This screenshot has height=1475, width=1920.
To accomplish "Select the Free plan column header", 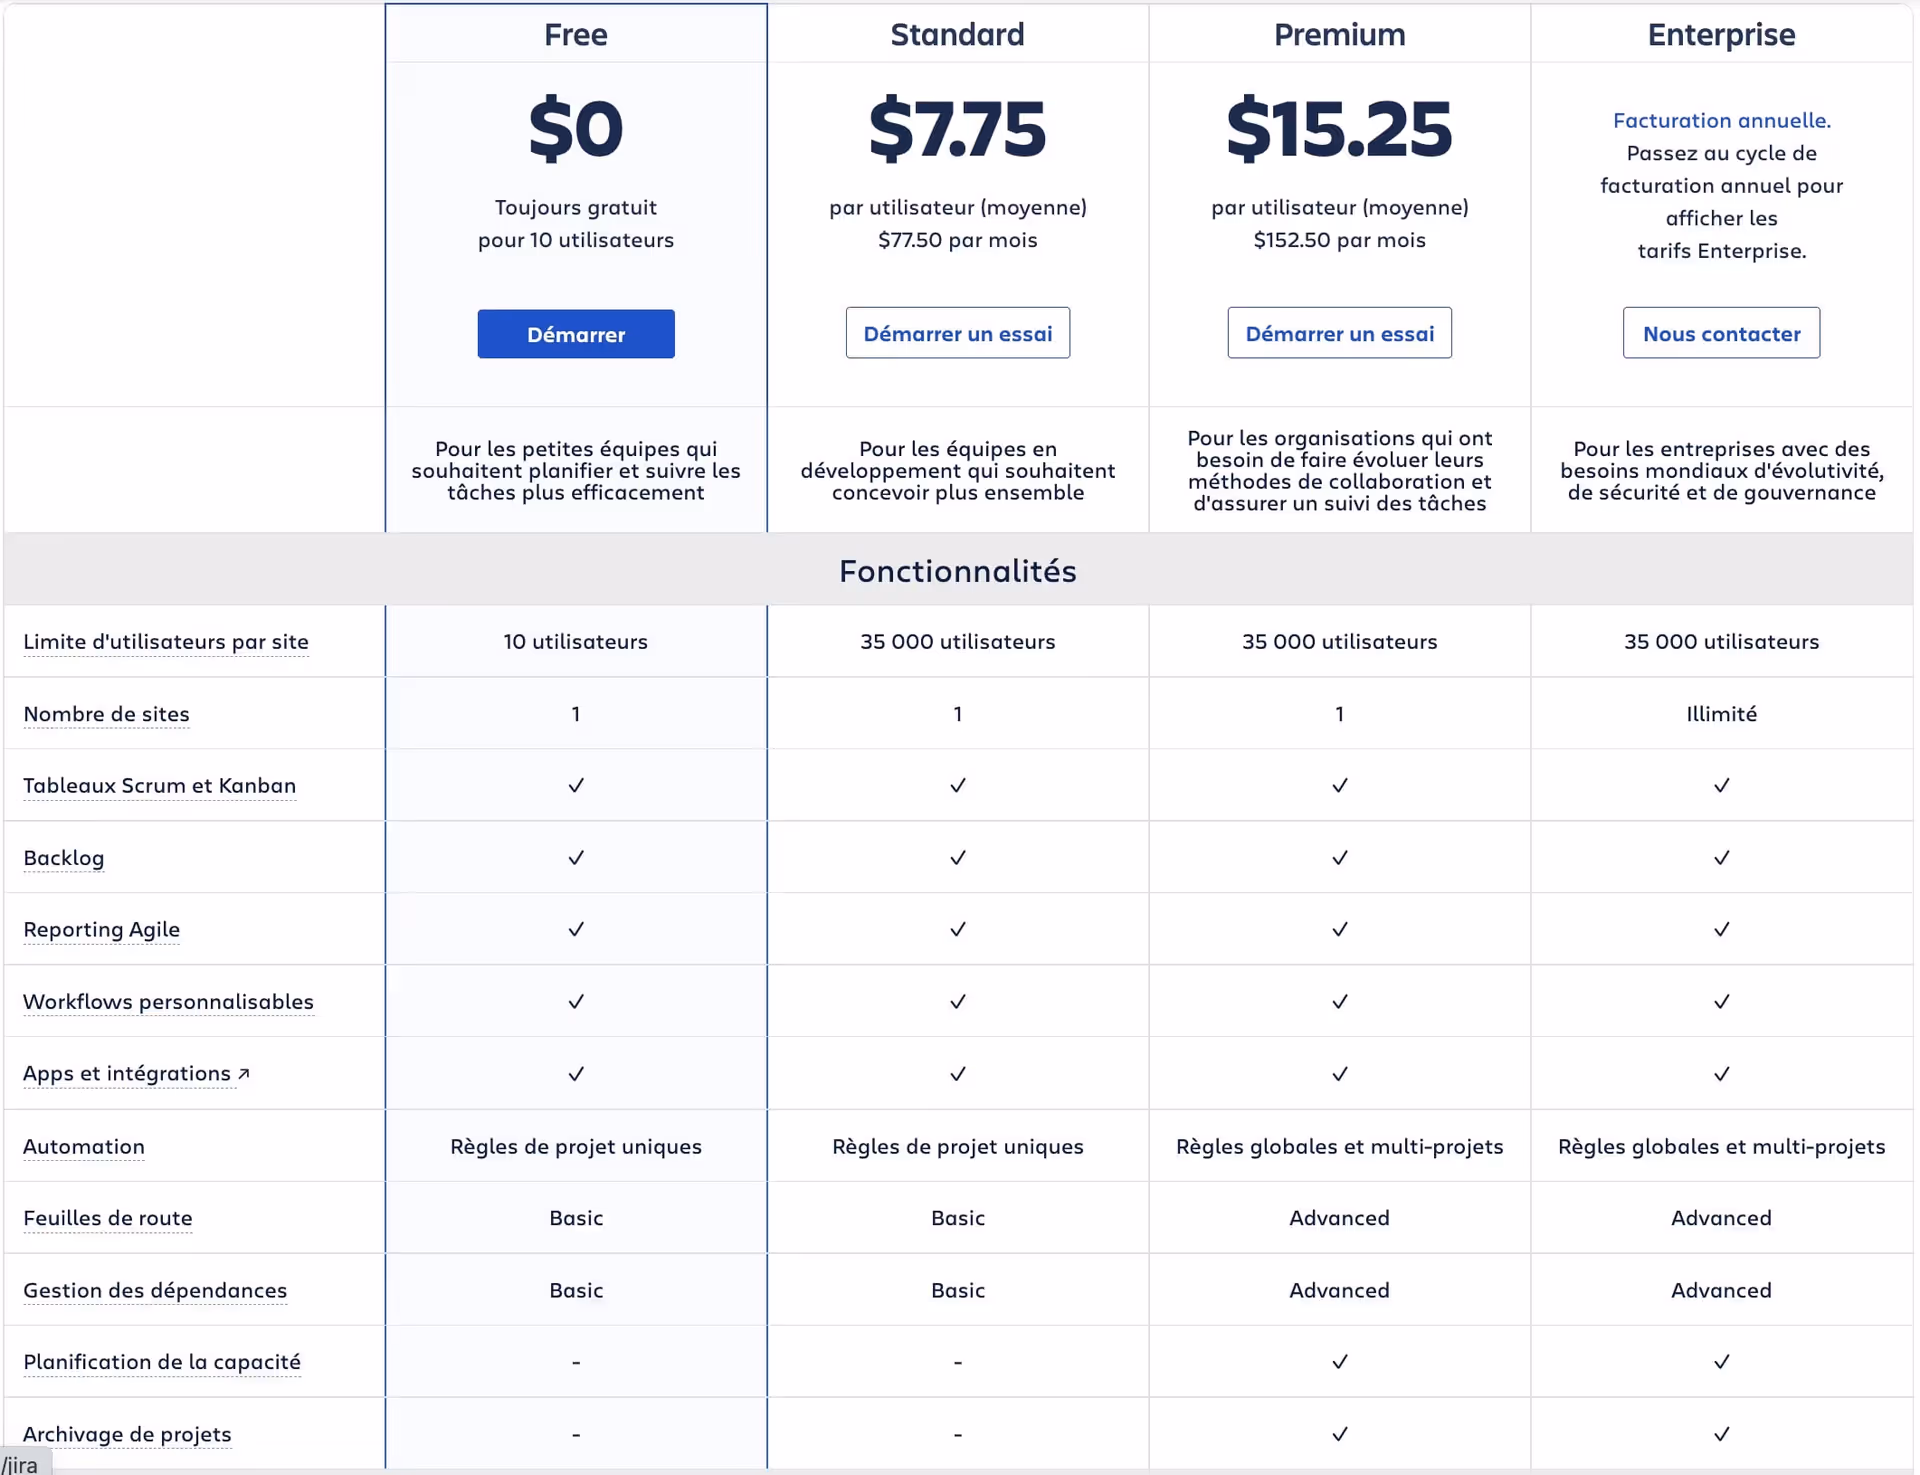I will pos(575,34).
